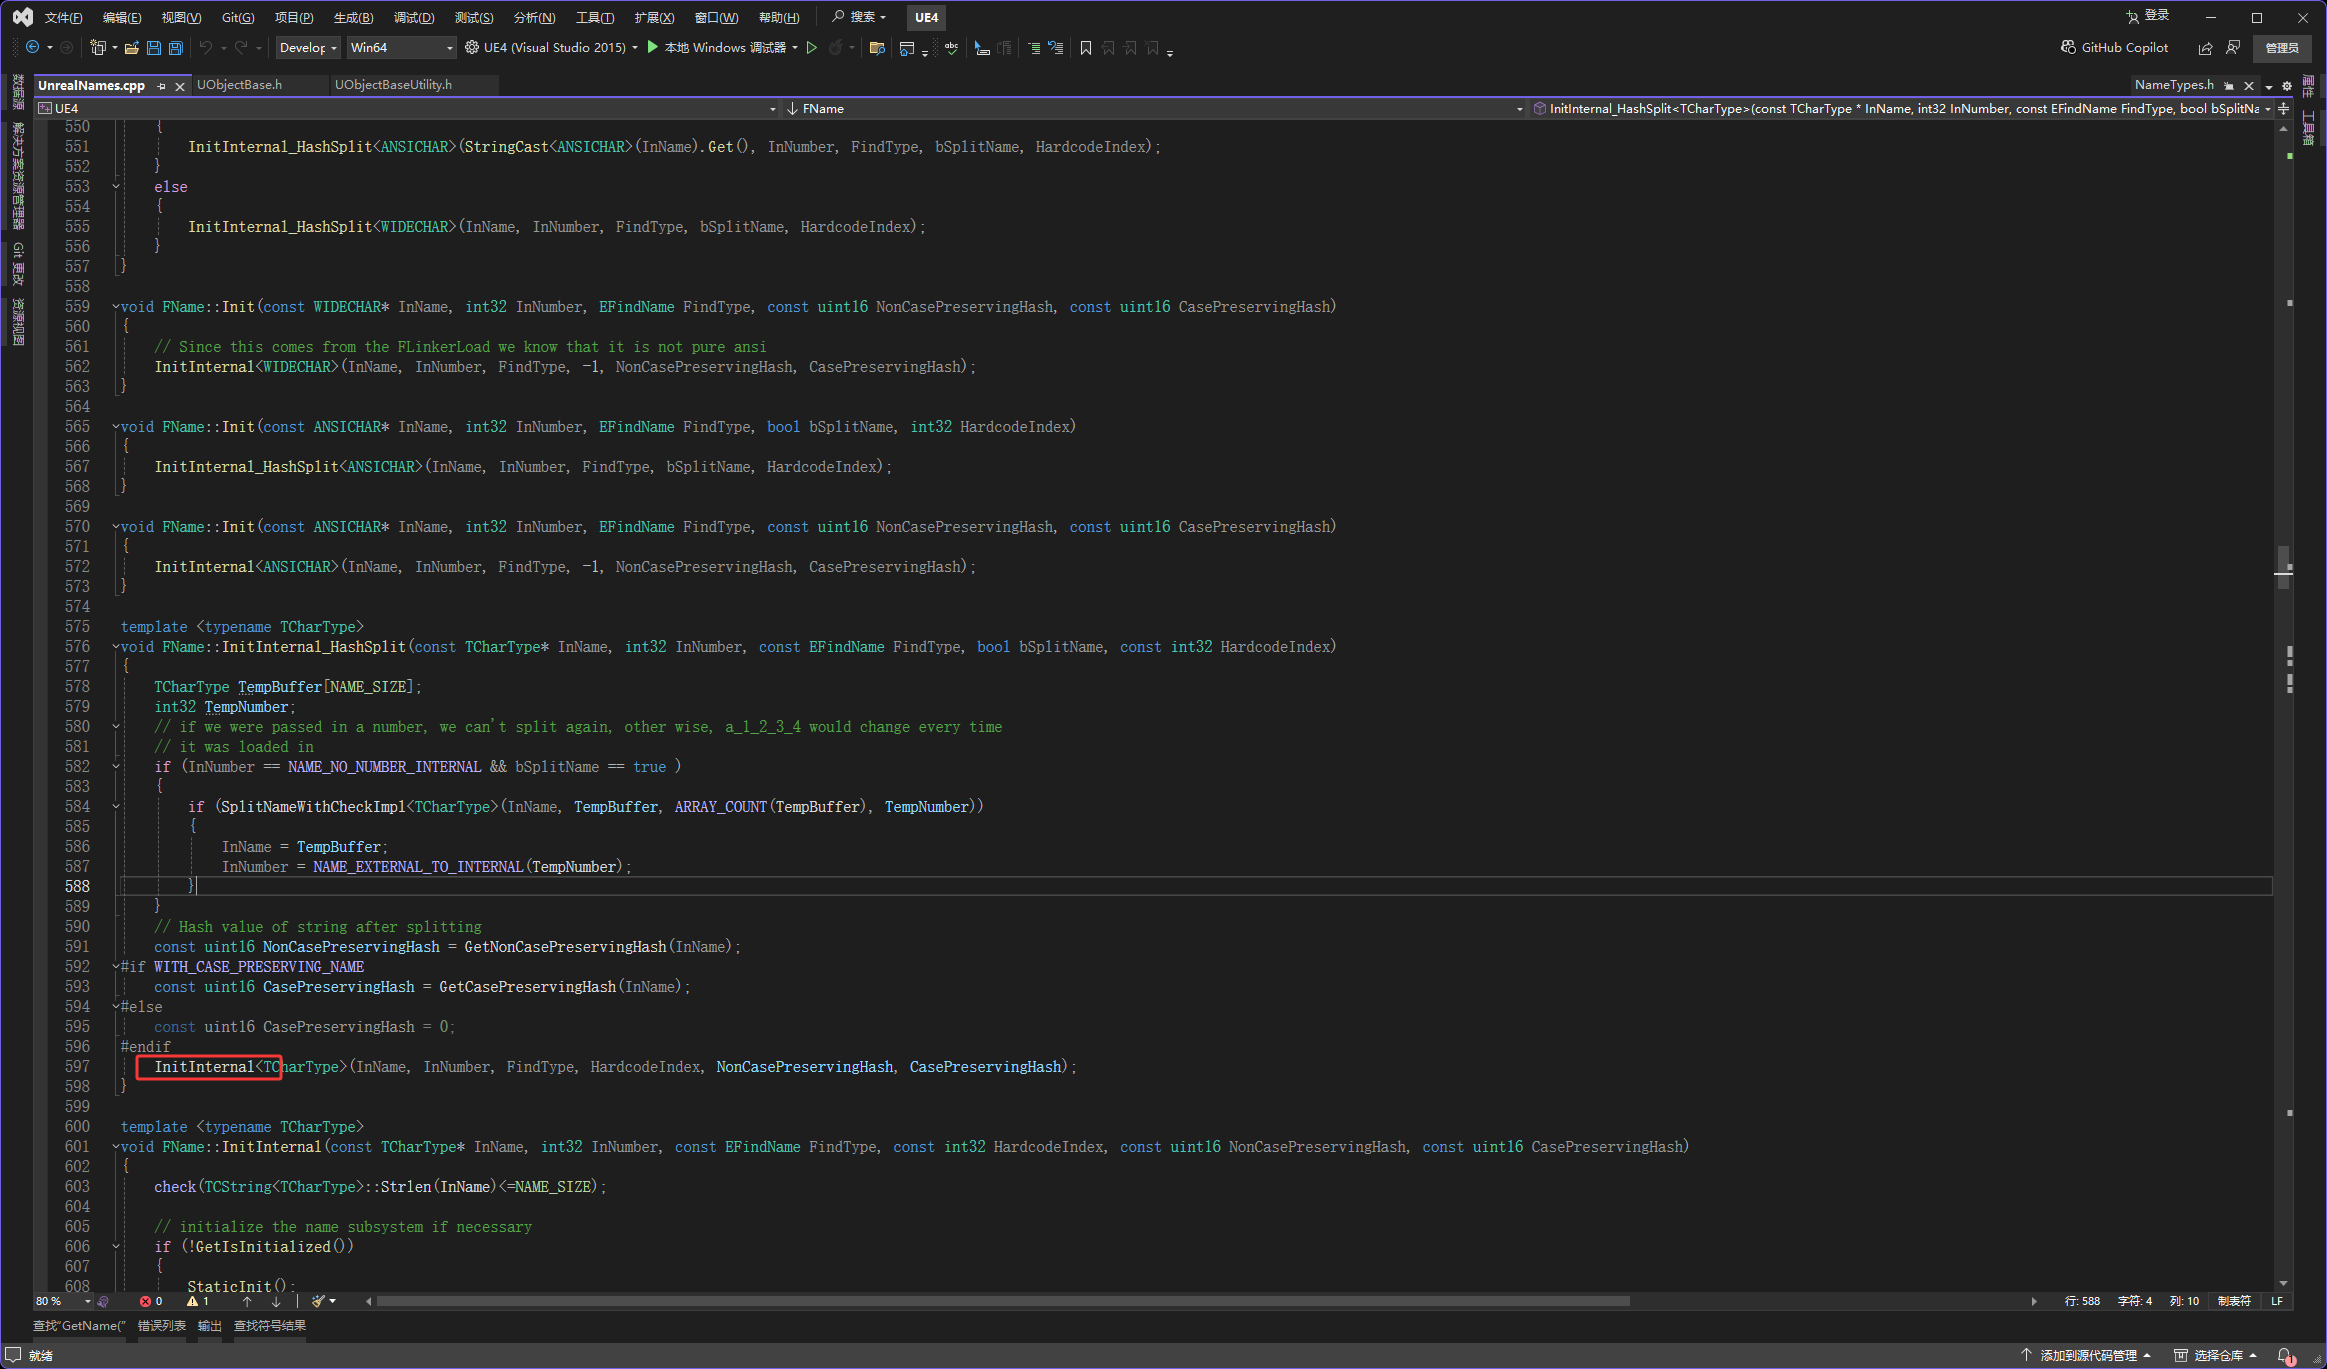
Task: Toggle the pin on the UnrealNames.cpp tab
Action: pos(162,86)
